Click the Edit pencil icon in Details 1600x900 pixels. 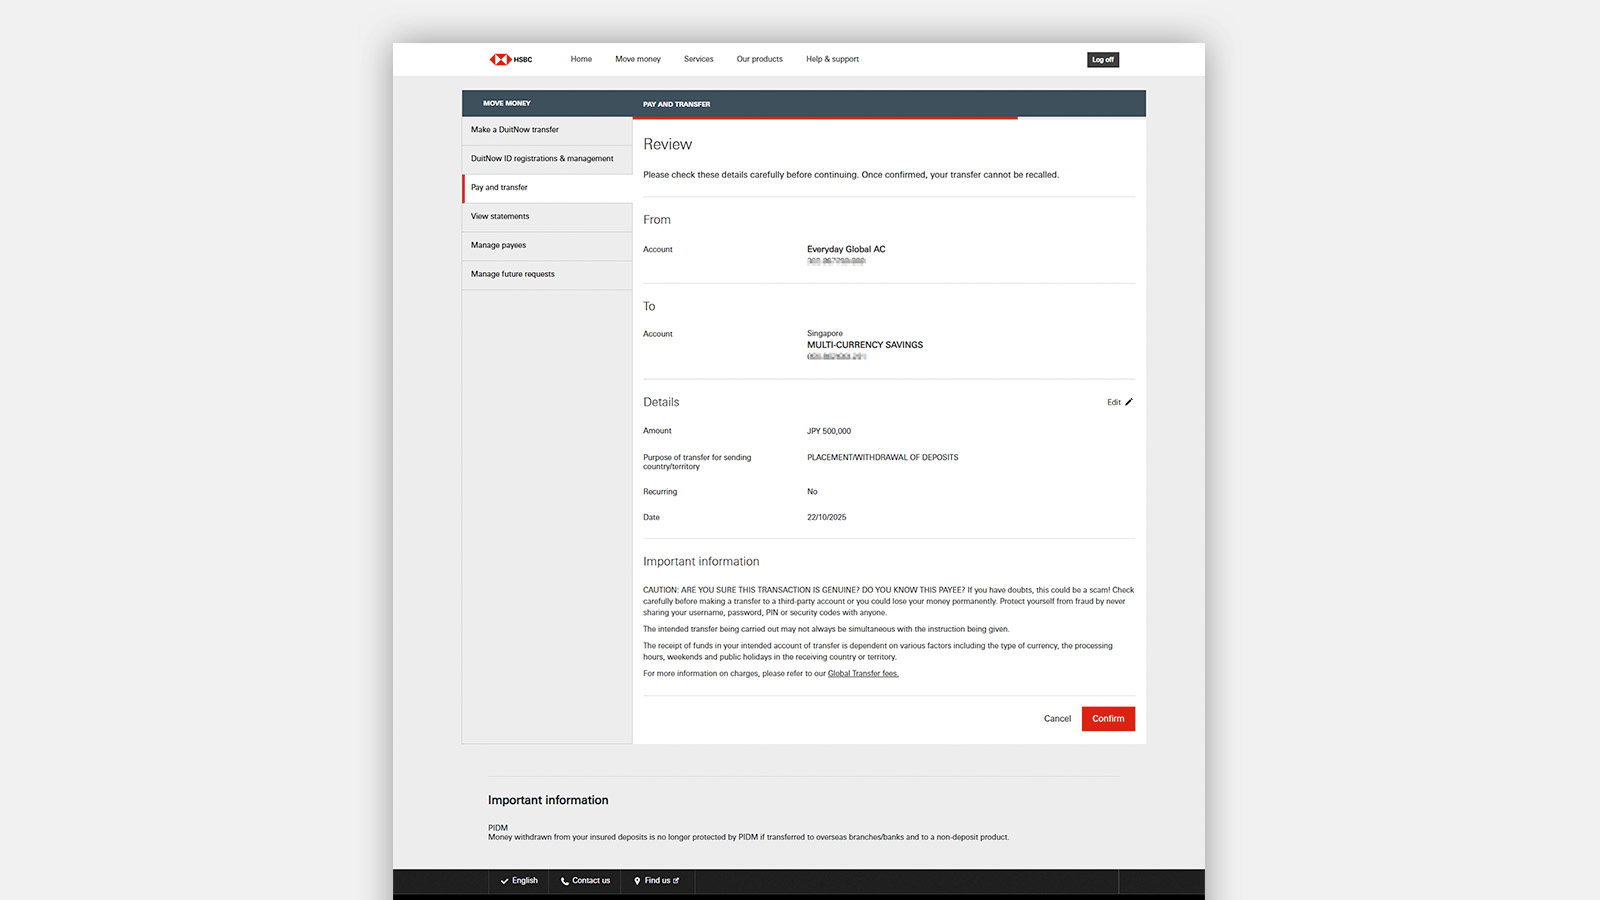click(1129, 402)
